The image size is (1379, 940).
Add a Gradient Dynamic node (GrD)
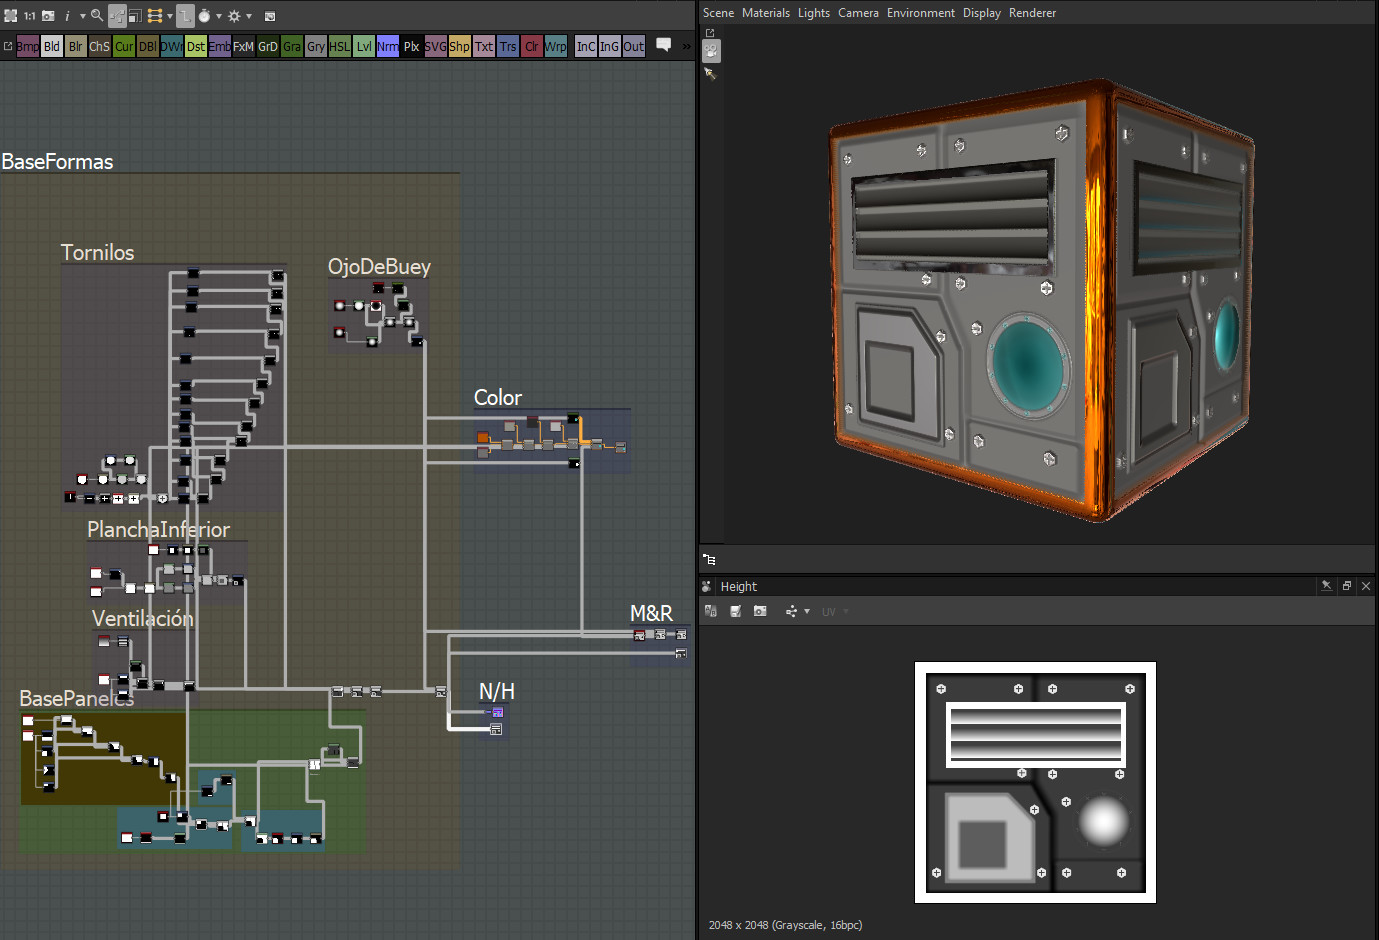[268, 46]
